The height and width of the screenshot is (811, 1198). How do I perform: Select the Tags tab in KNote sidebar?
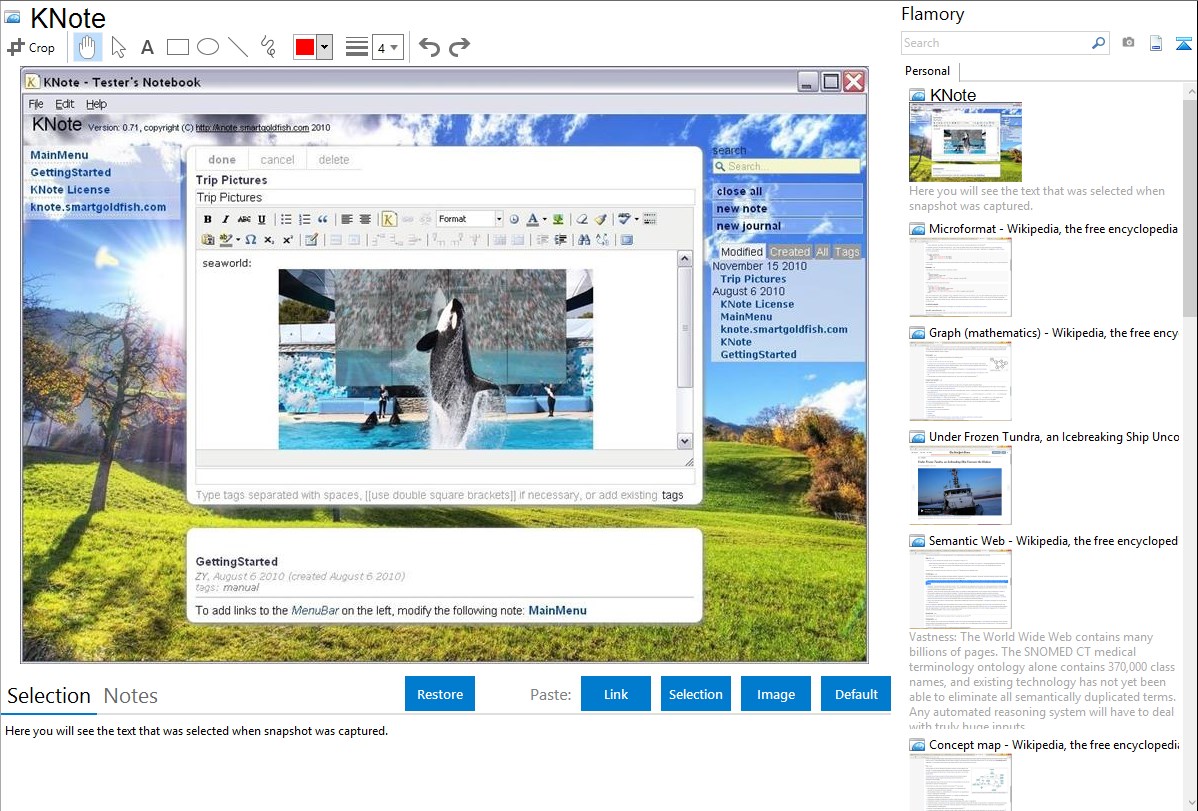847,251
